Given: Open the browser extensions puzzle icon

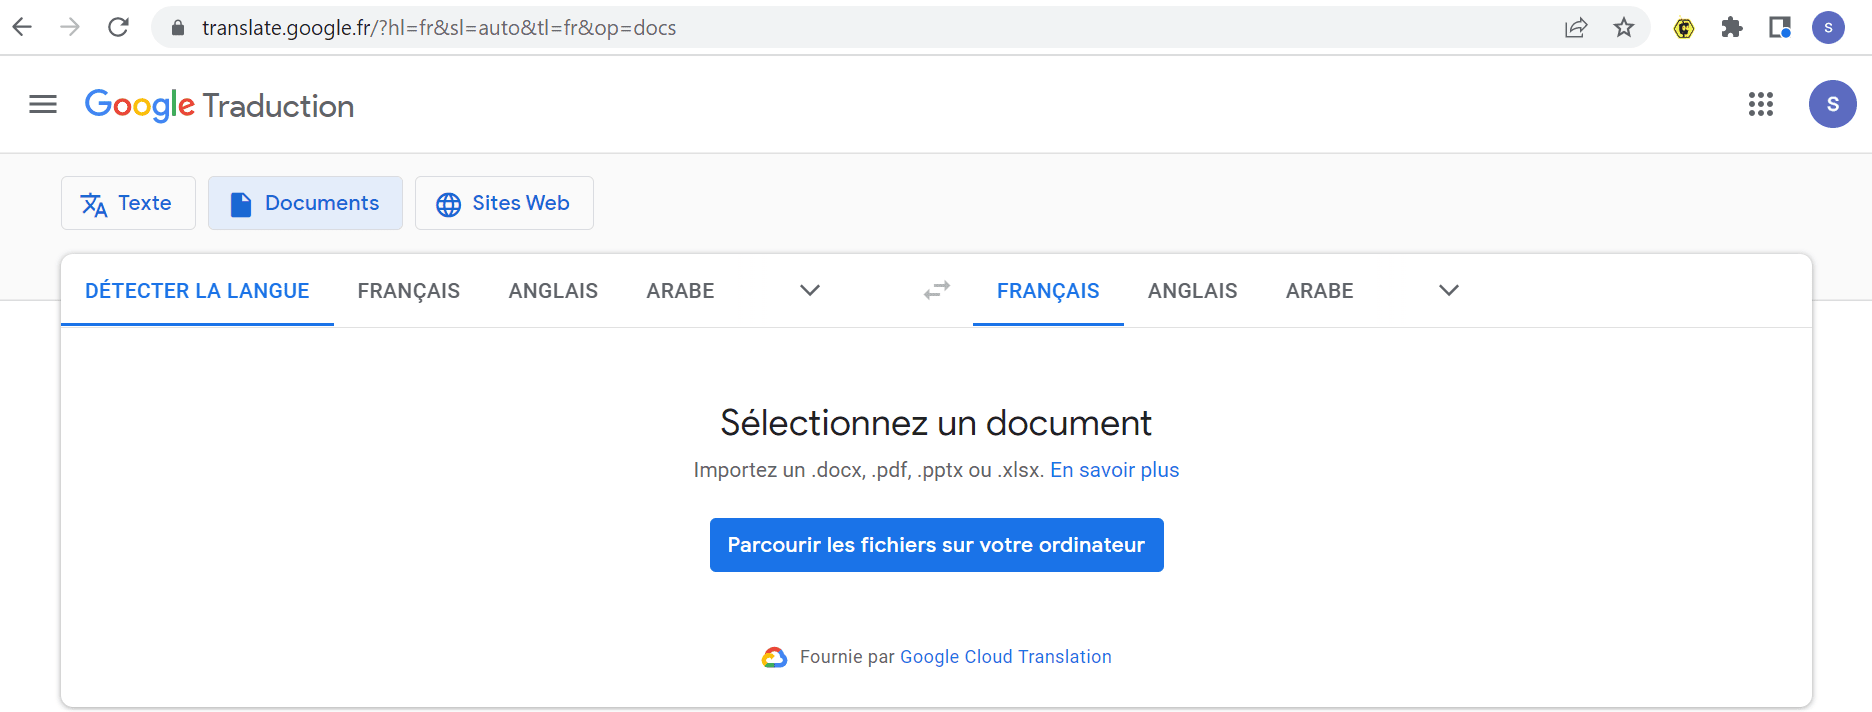Looking at the screenshot, I should click(x=1732, y=28).
